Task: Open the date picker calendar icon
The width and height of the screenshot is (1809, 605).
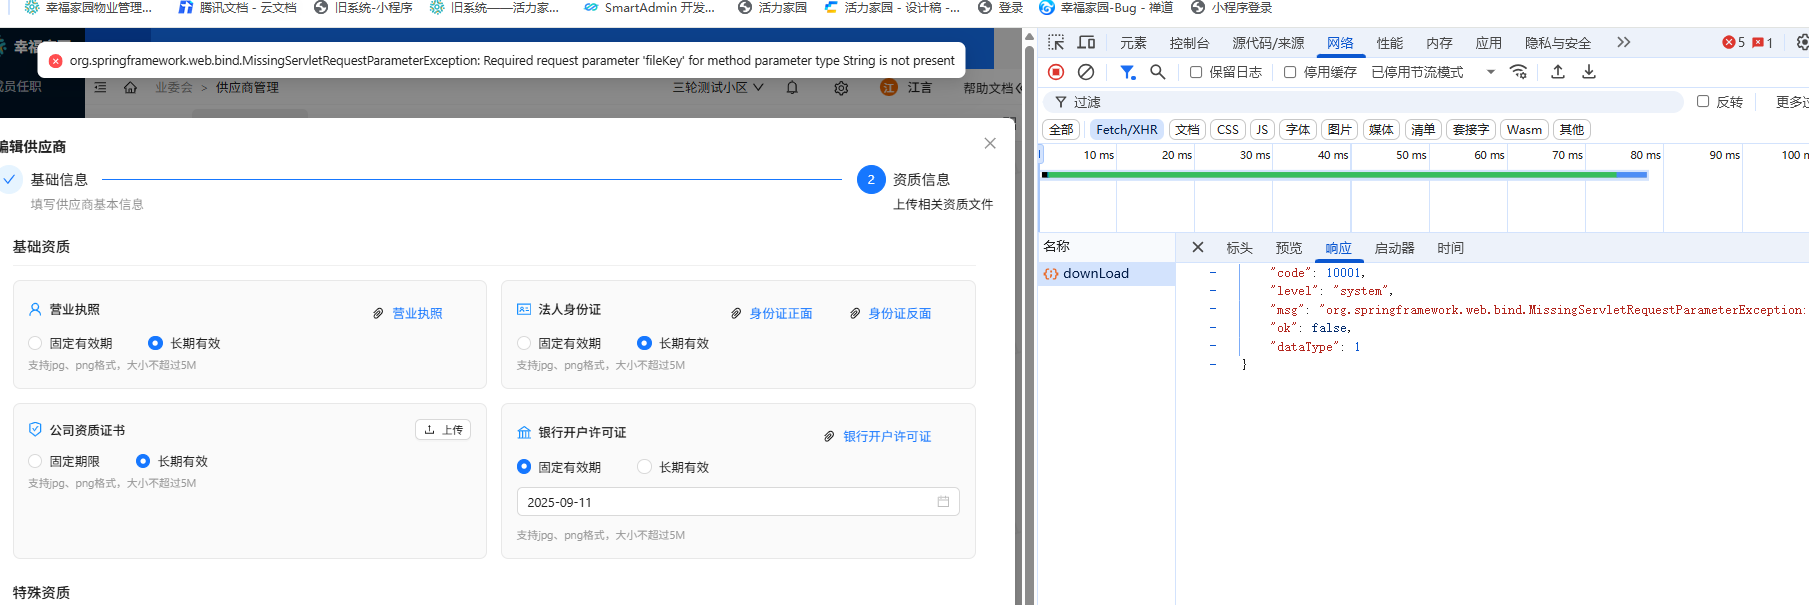Action: pyautogui.click(x=943, y=502)
